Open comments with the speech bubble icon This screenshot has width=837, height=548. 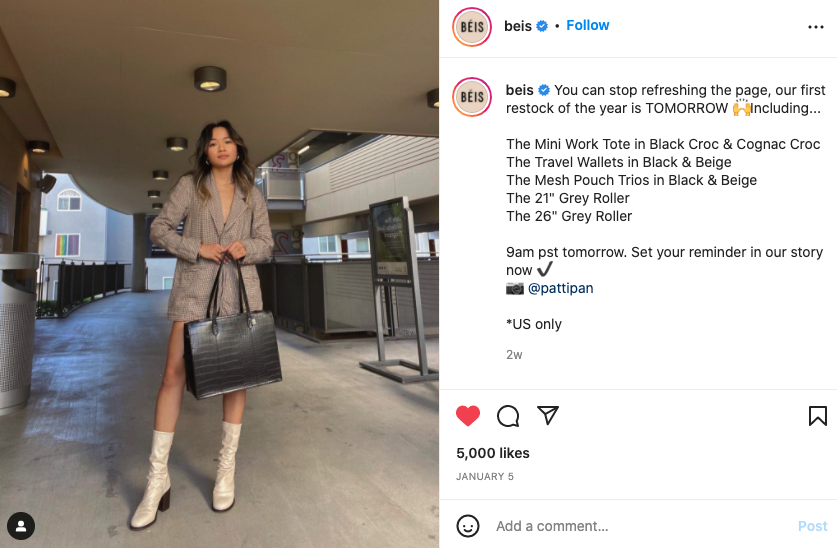508,416
